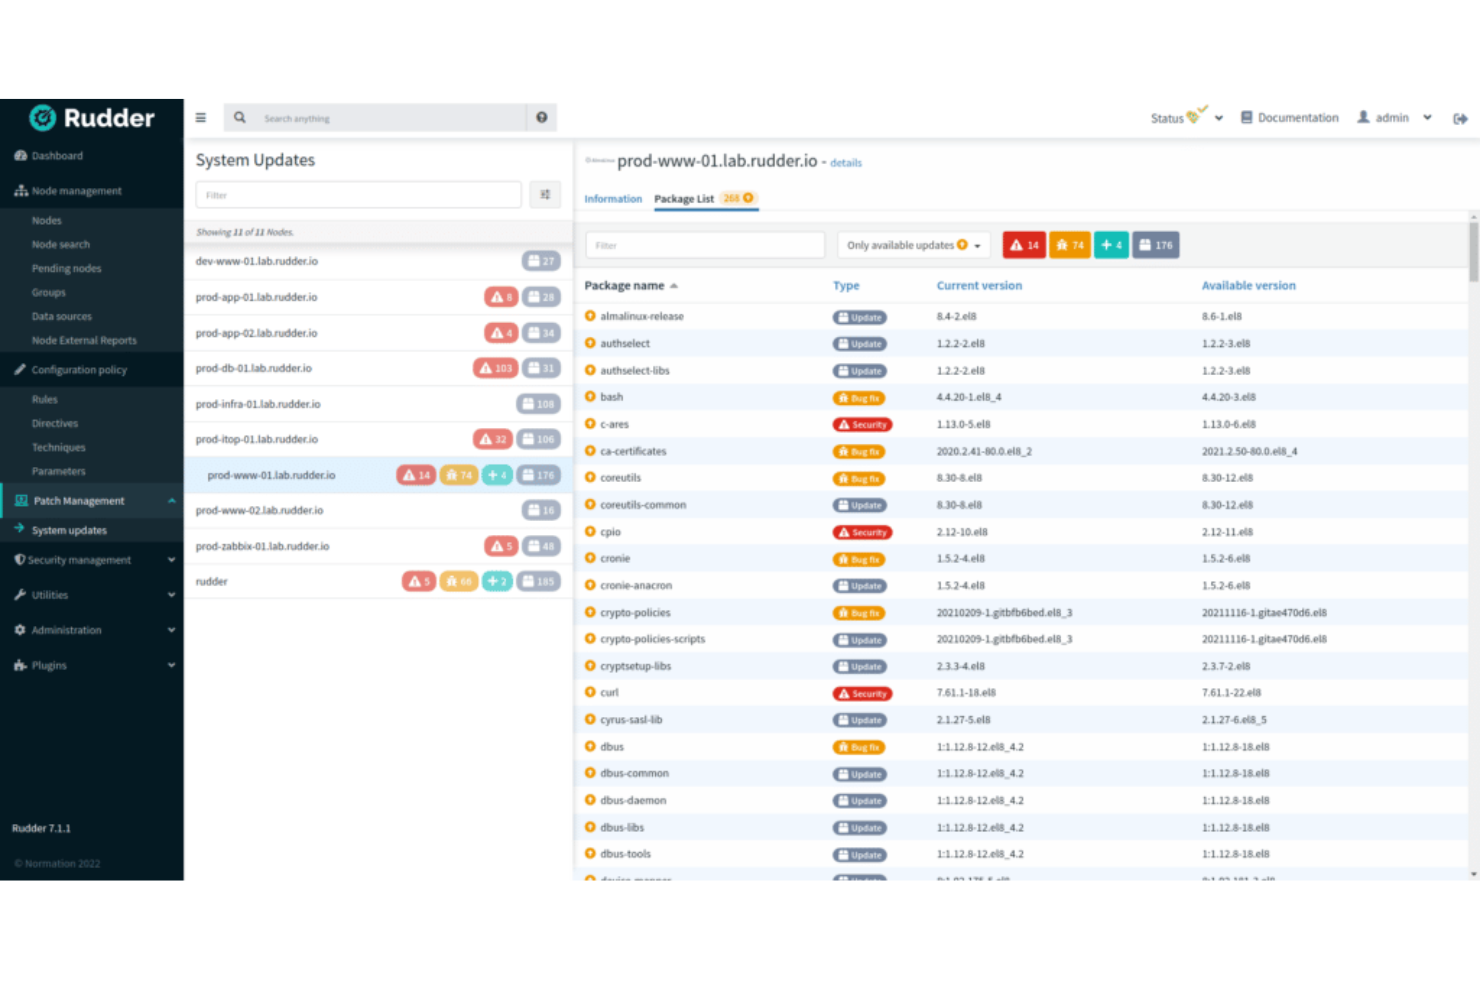Select the Package List tab
The image size is (1480, 987).
pyautogui.click(x=705, y=199)
